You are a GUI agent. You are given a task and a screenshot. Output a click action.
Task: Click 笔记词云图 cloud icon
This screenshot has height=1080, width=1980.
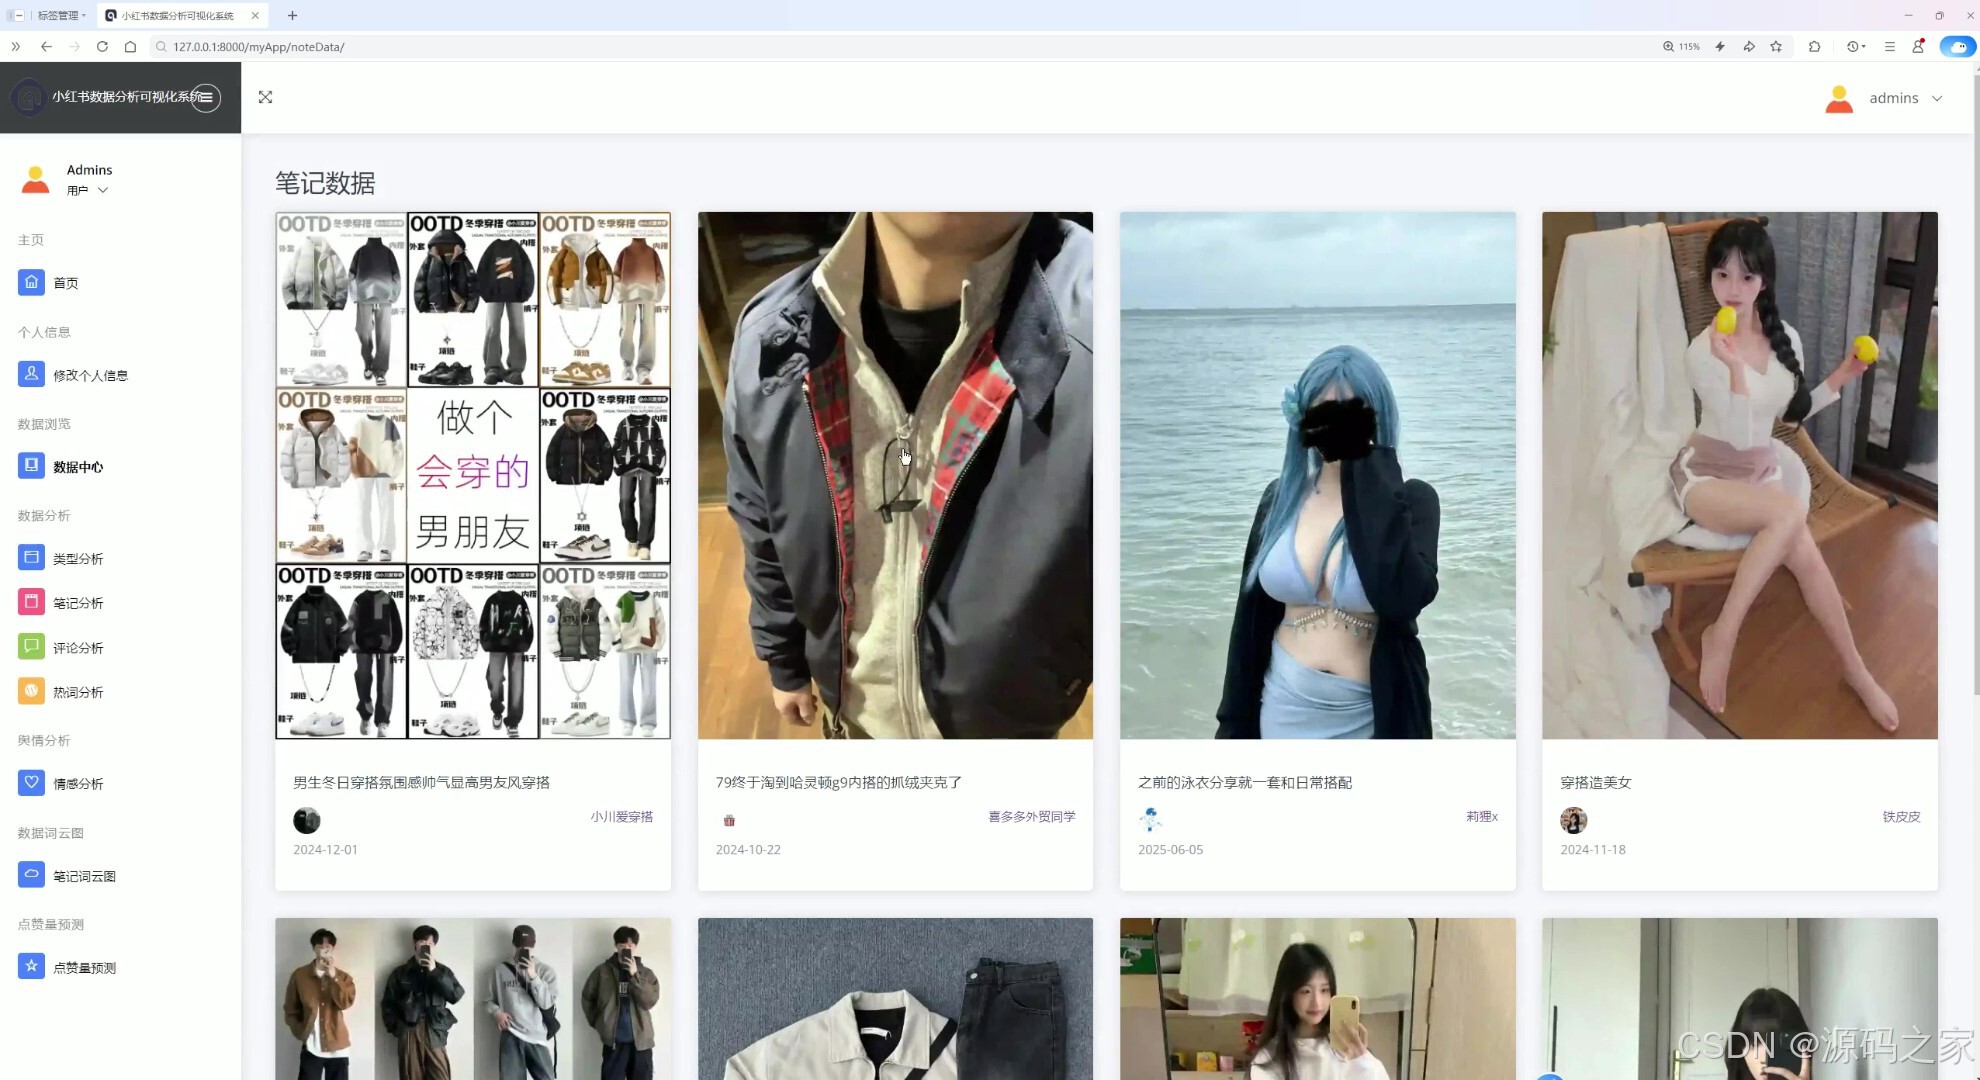(x=31, y=875)
